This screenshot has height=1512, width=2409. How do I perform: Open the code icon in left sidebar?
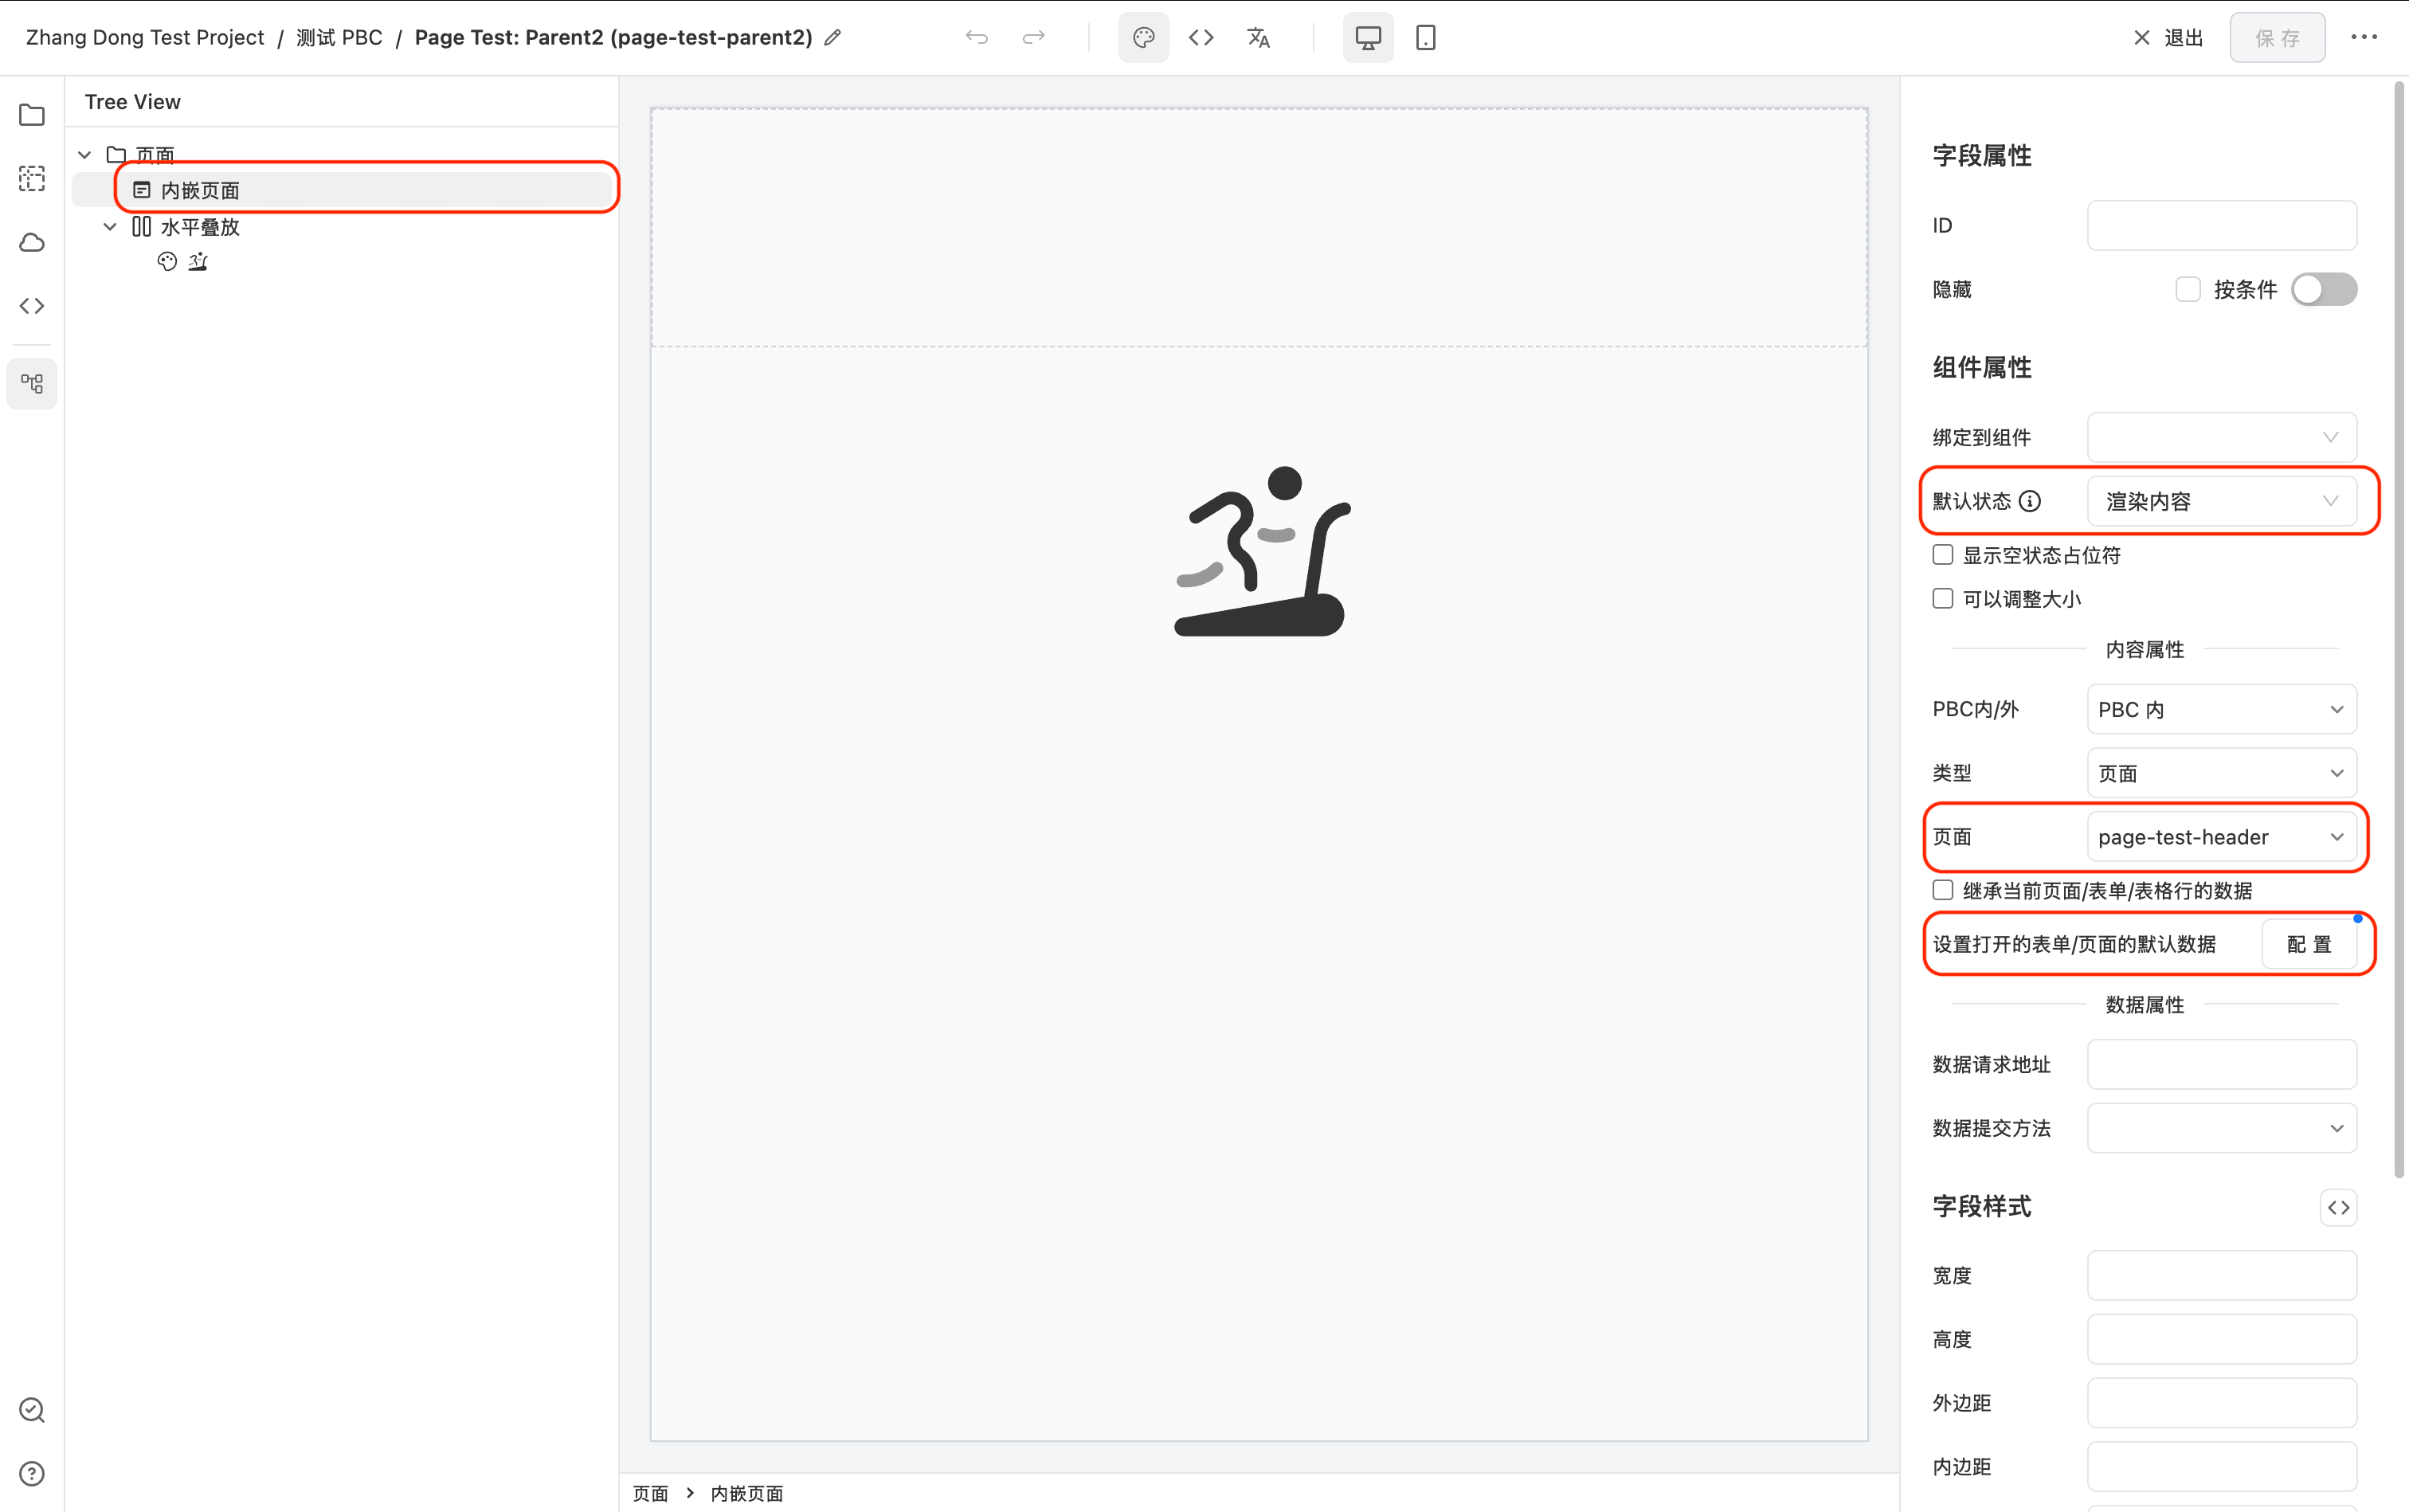32,306
